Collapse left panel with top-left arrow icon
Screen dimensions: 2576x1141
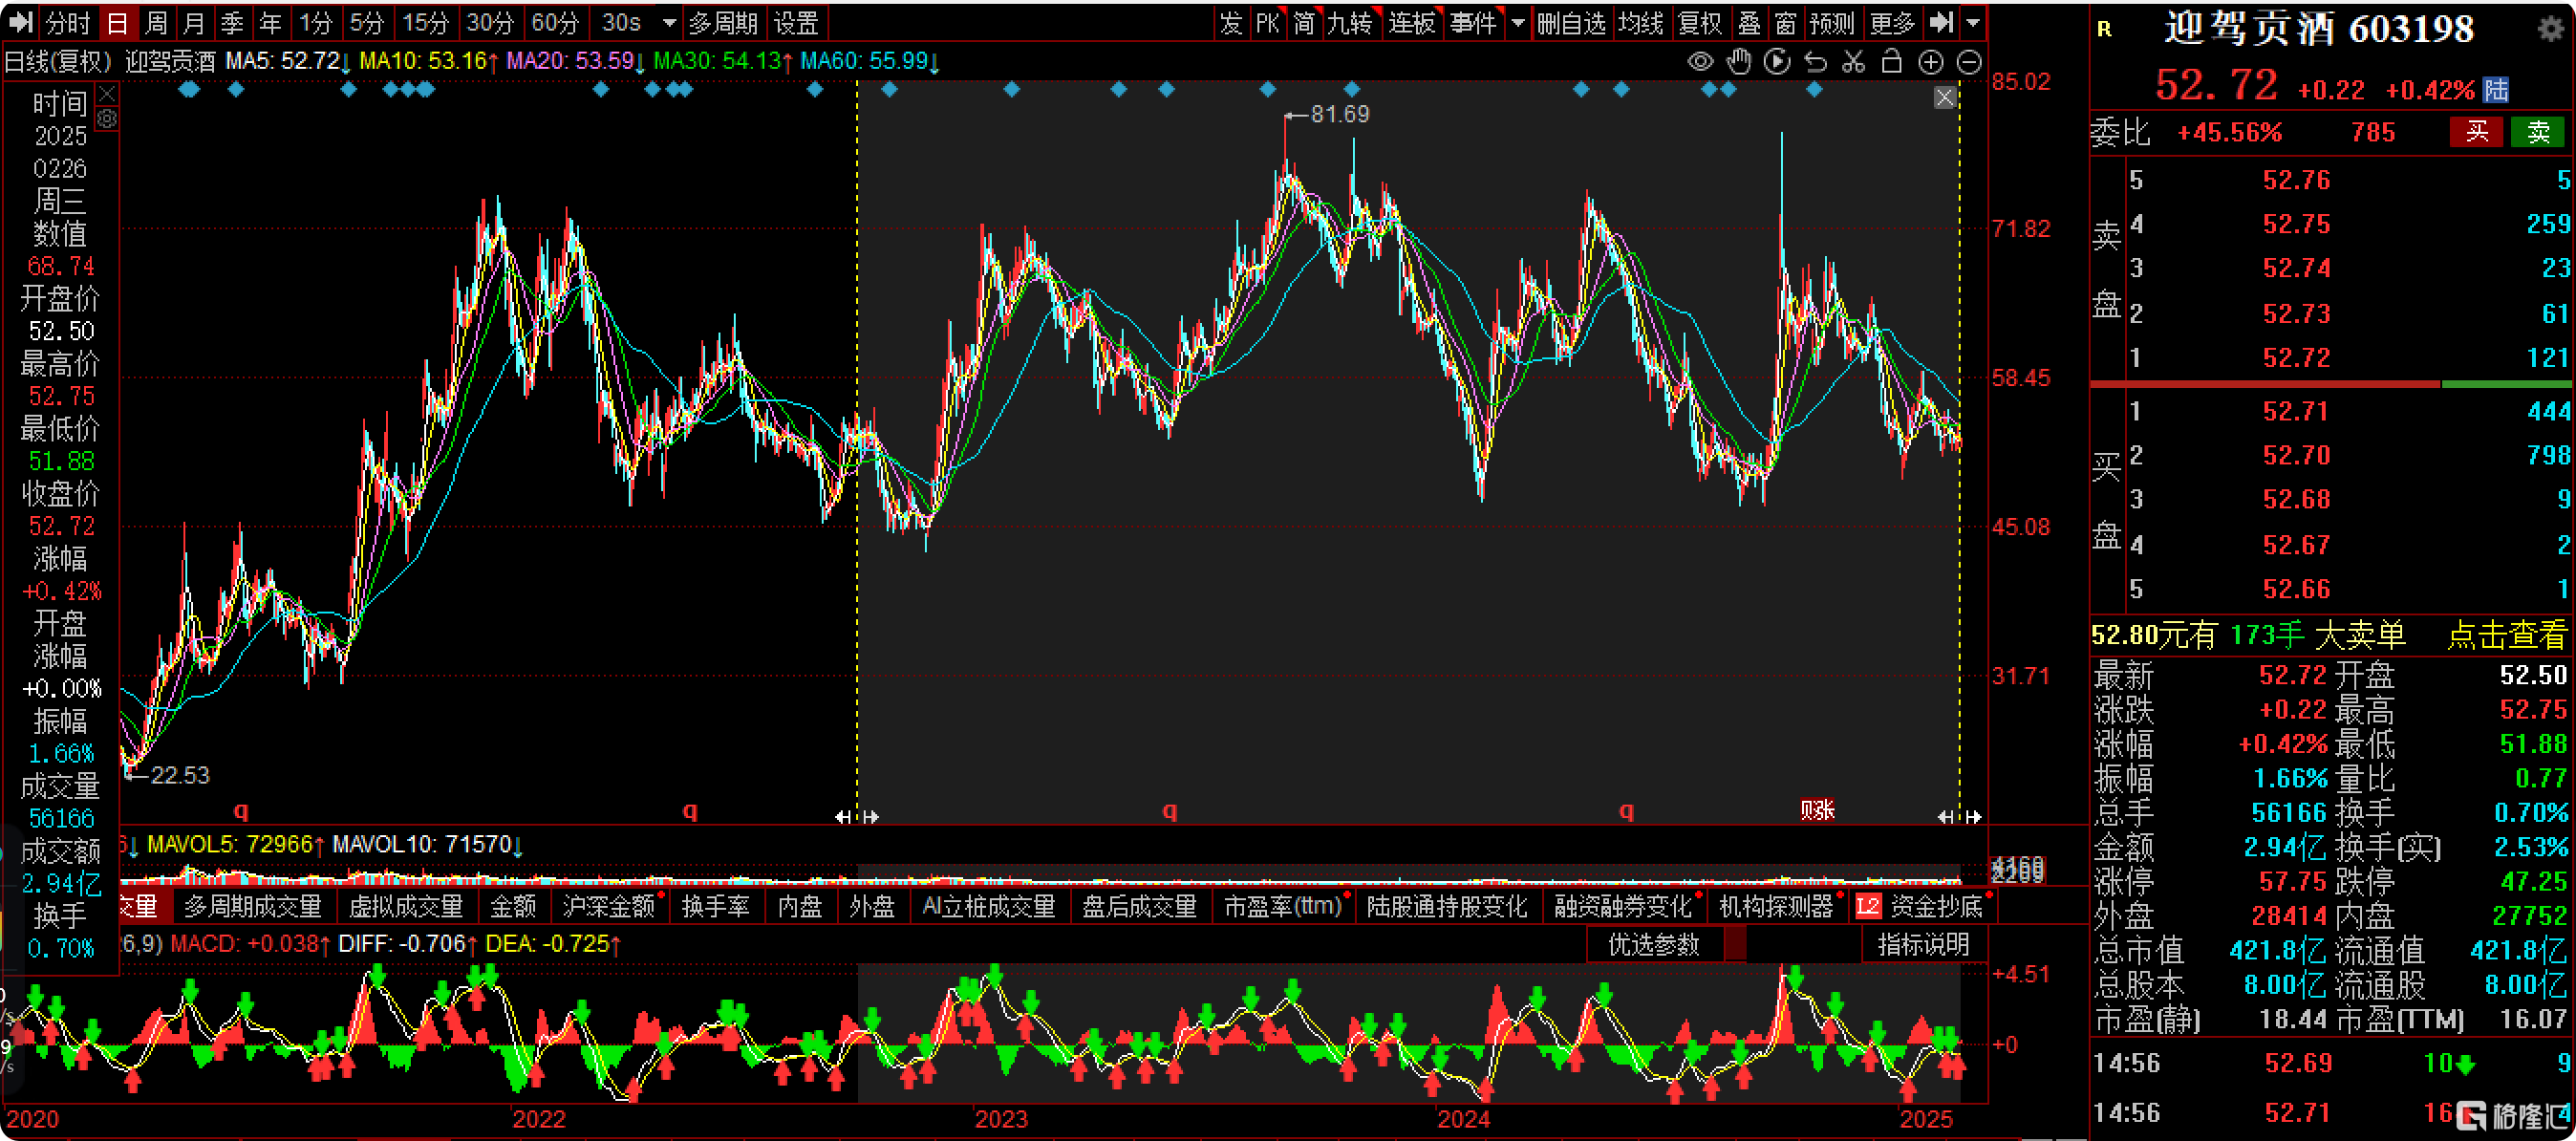pos(20,22)
